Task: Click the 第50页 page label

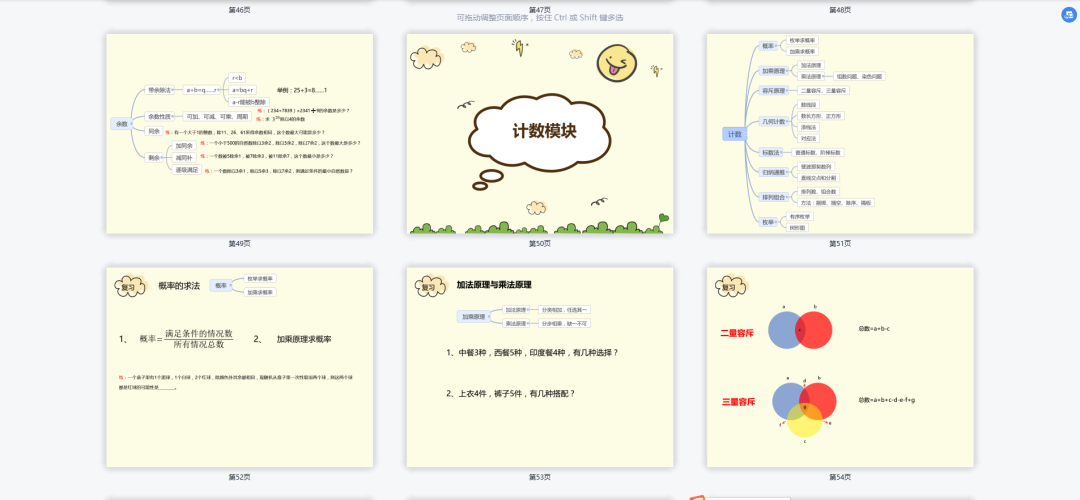Action: pos(540,243)
